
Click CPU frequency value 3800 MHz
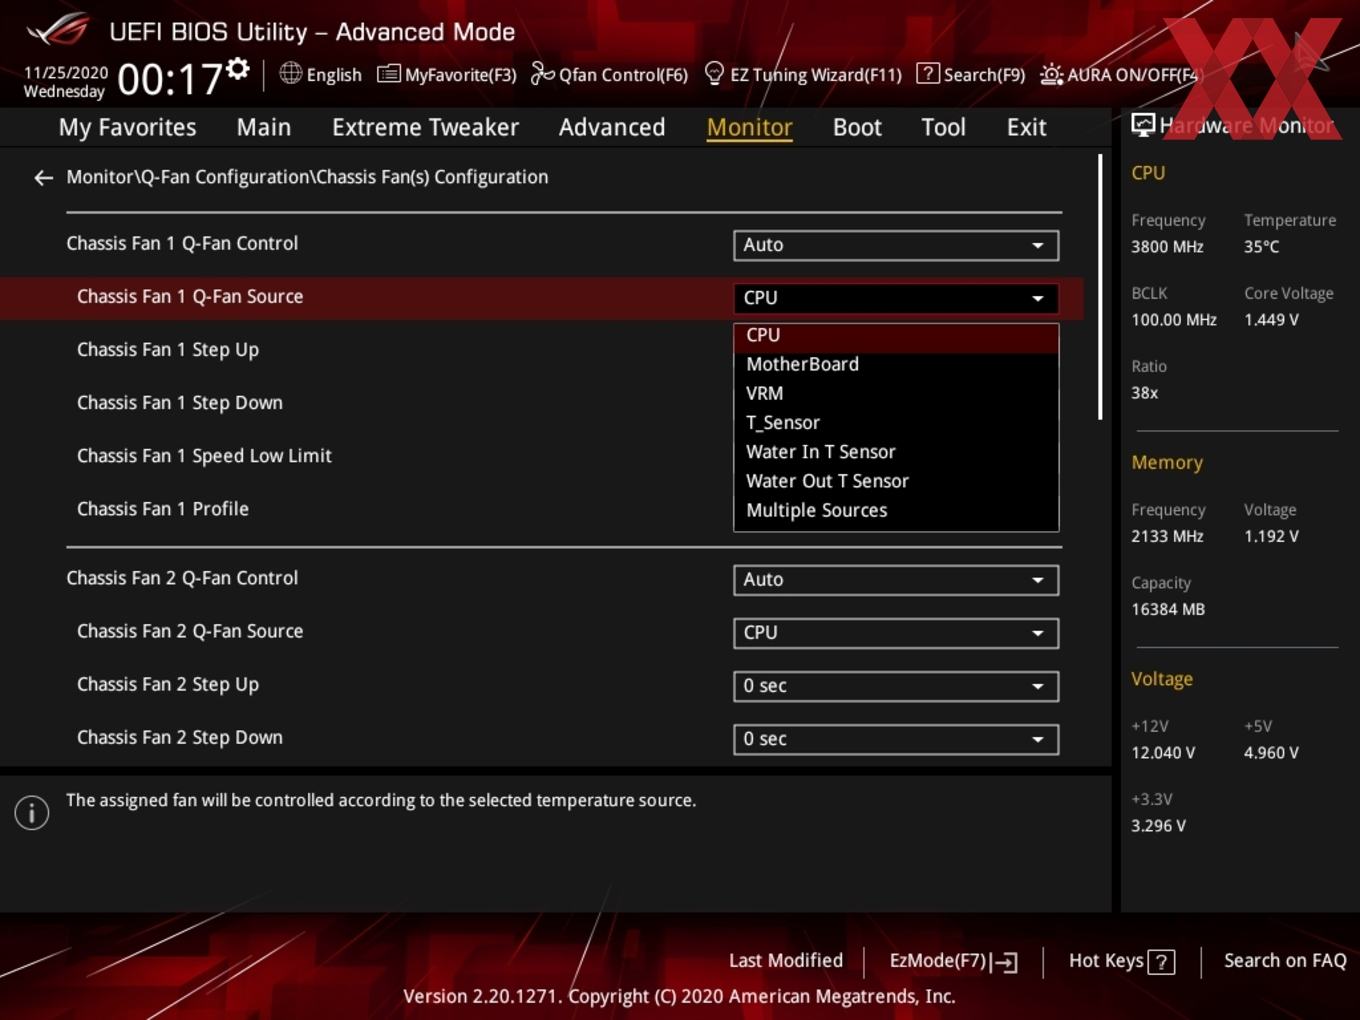tap(1167, 247)
